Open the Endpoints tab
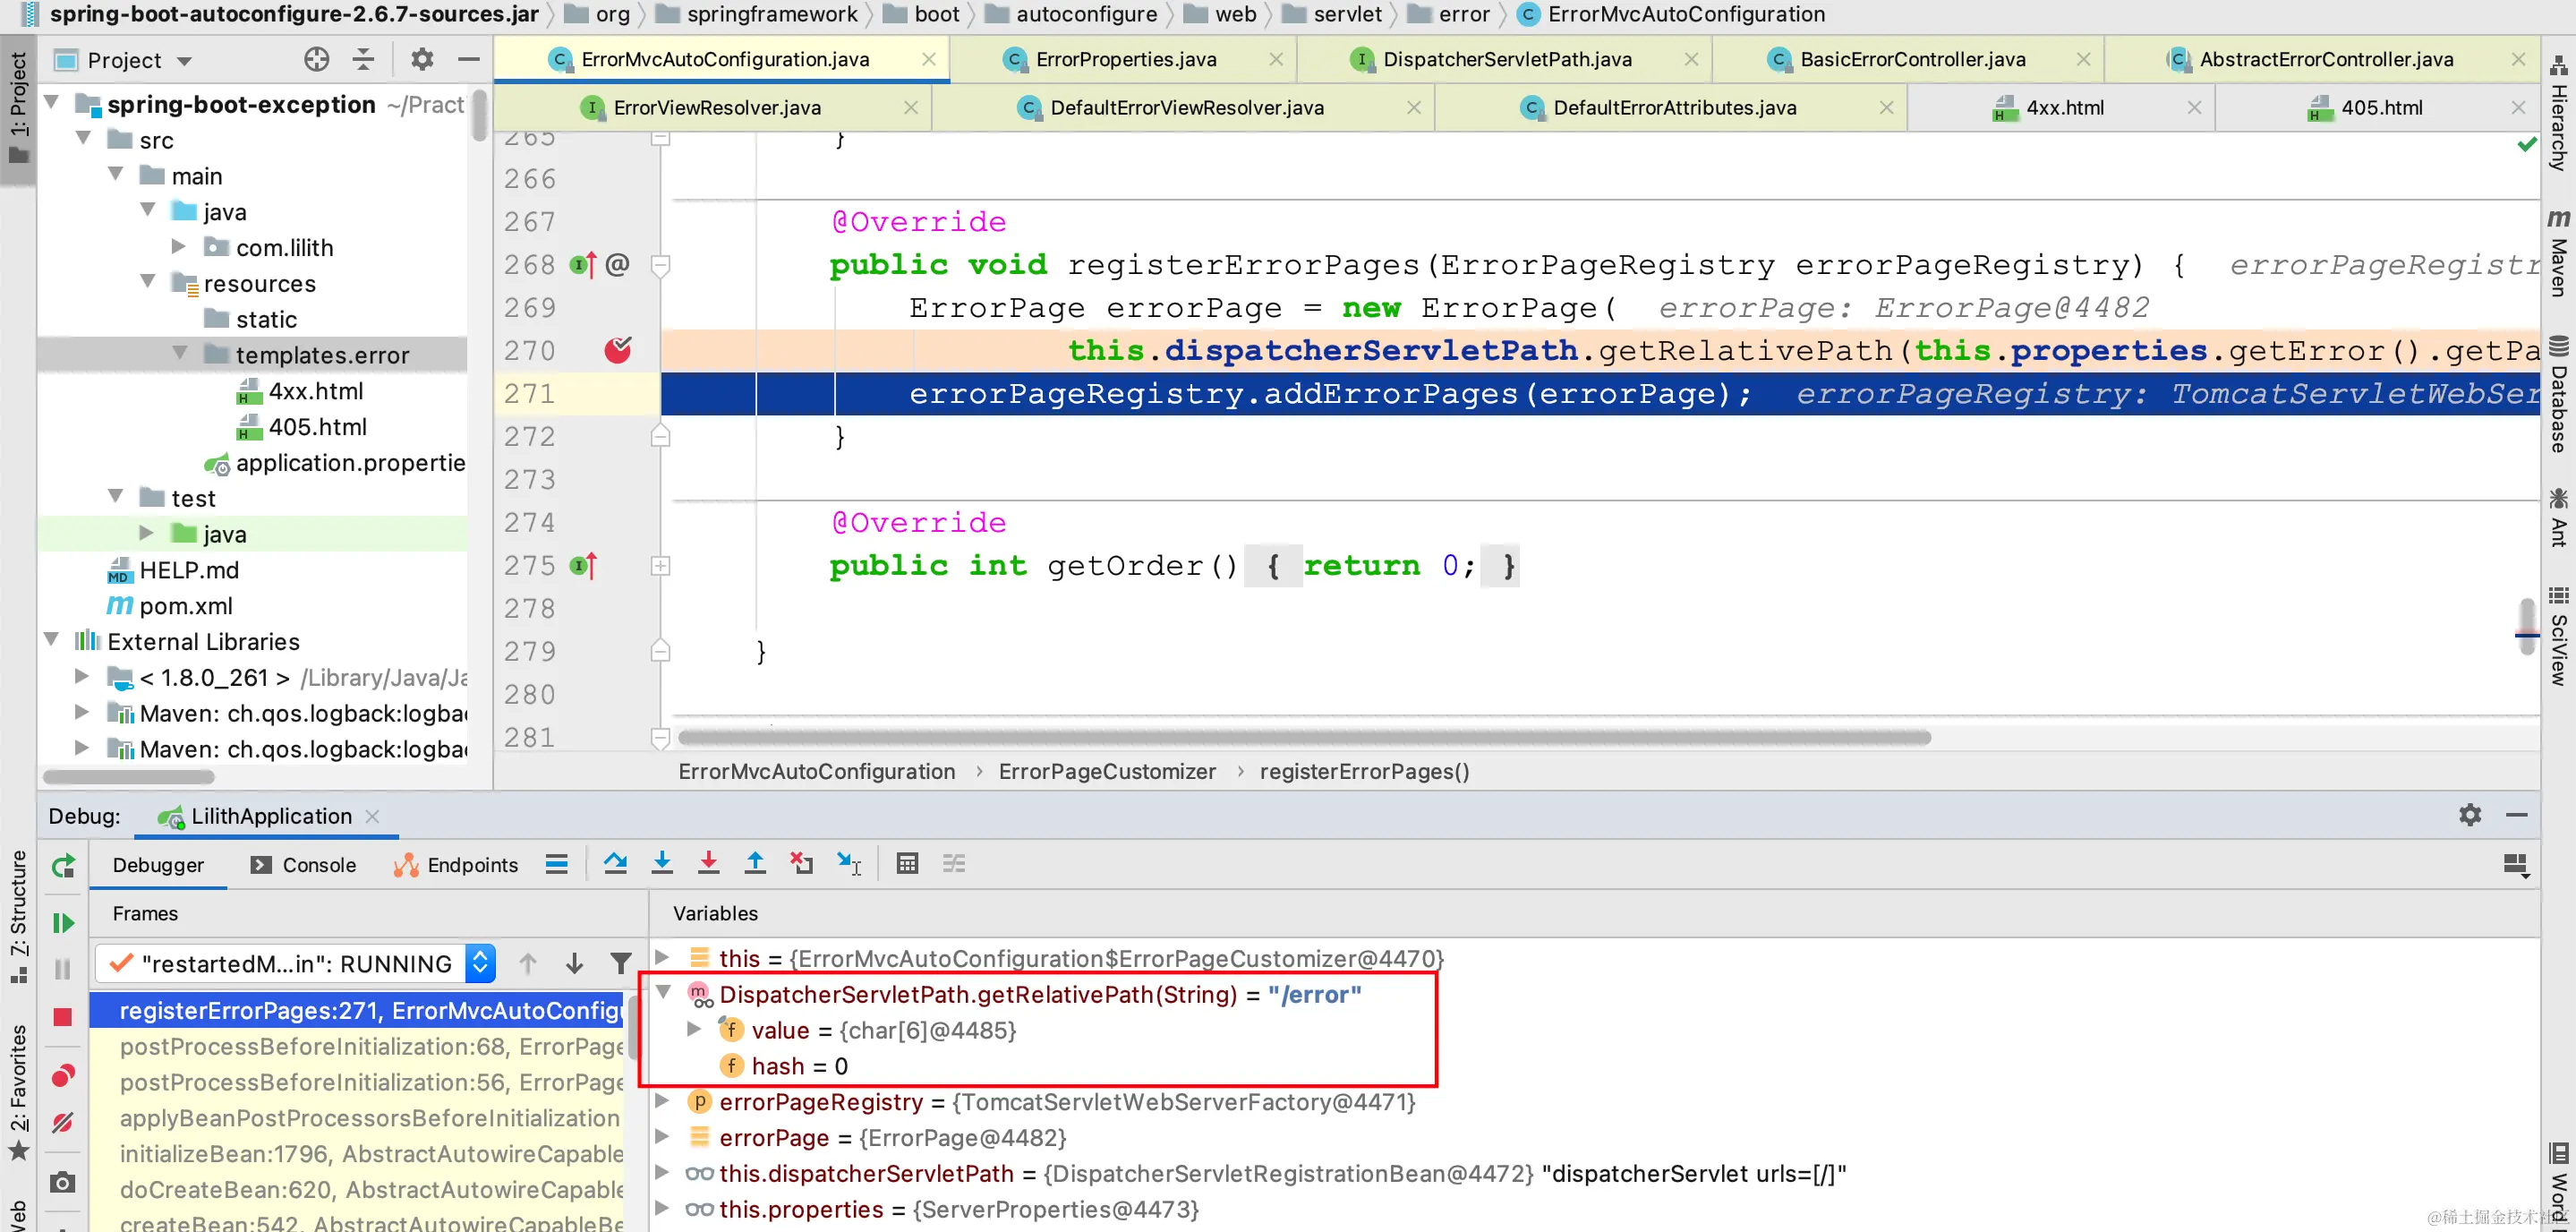2576x1232 pixels. point(456,865)
